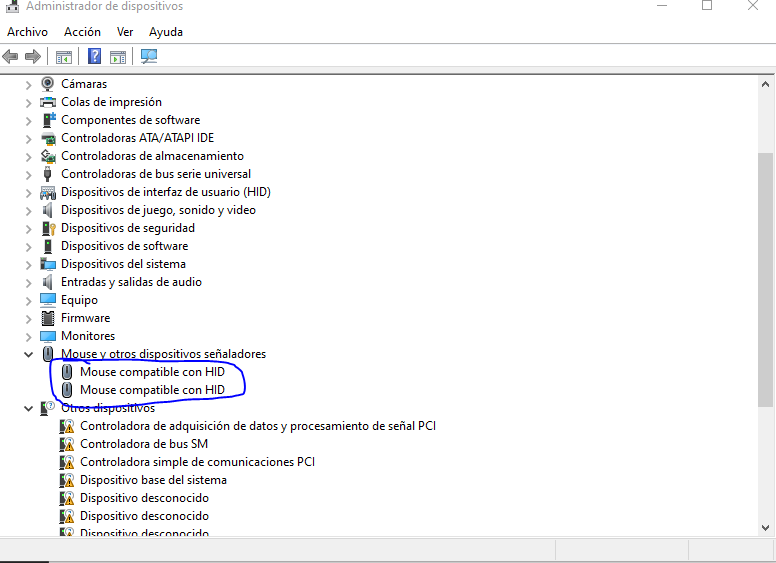This screenshot has width=776, height=563.
Task: Expand the Colas de impresión category
Action: coord(28,102)
